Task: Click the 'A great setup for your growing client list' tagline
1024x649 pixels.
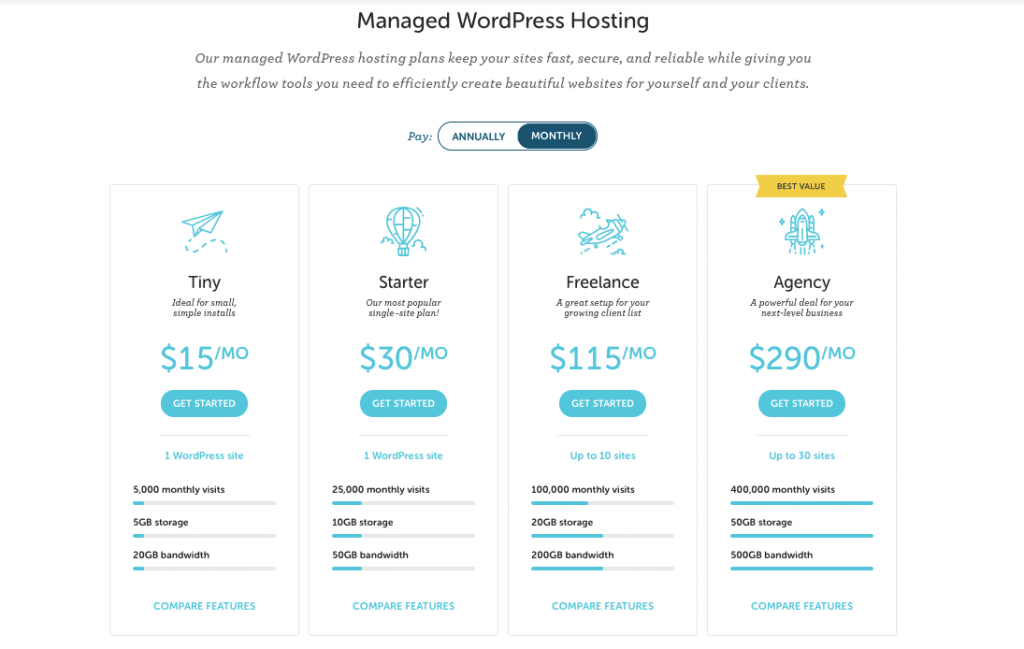Action: pyautogui.click(x=603, y=308)
